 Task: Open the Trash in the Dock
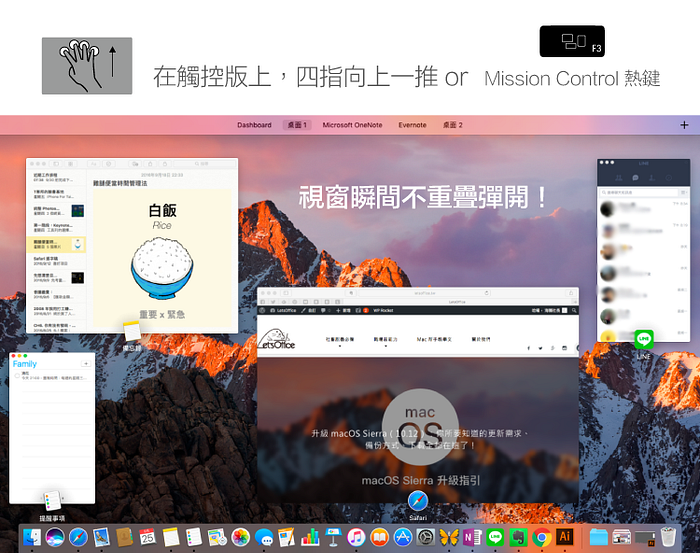pyautogui.click(x=668, y=538)
